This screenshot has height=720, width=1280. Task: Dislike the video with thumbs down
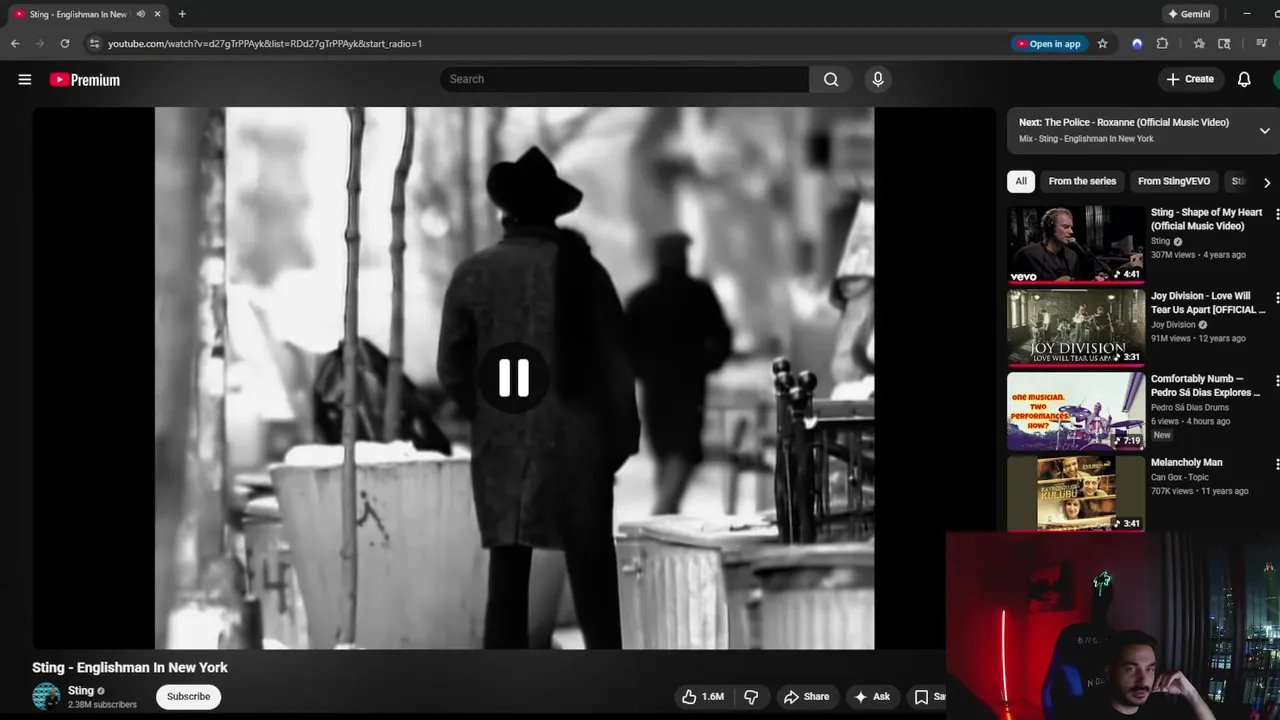pyautogui.click(x=751, y=696)
